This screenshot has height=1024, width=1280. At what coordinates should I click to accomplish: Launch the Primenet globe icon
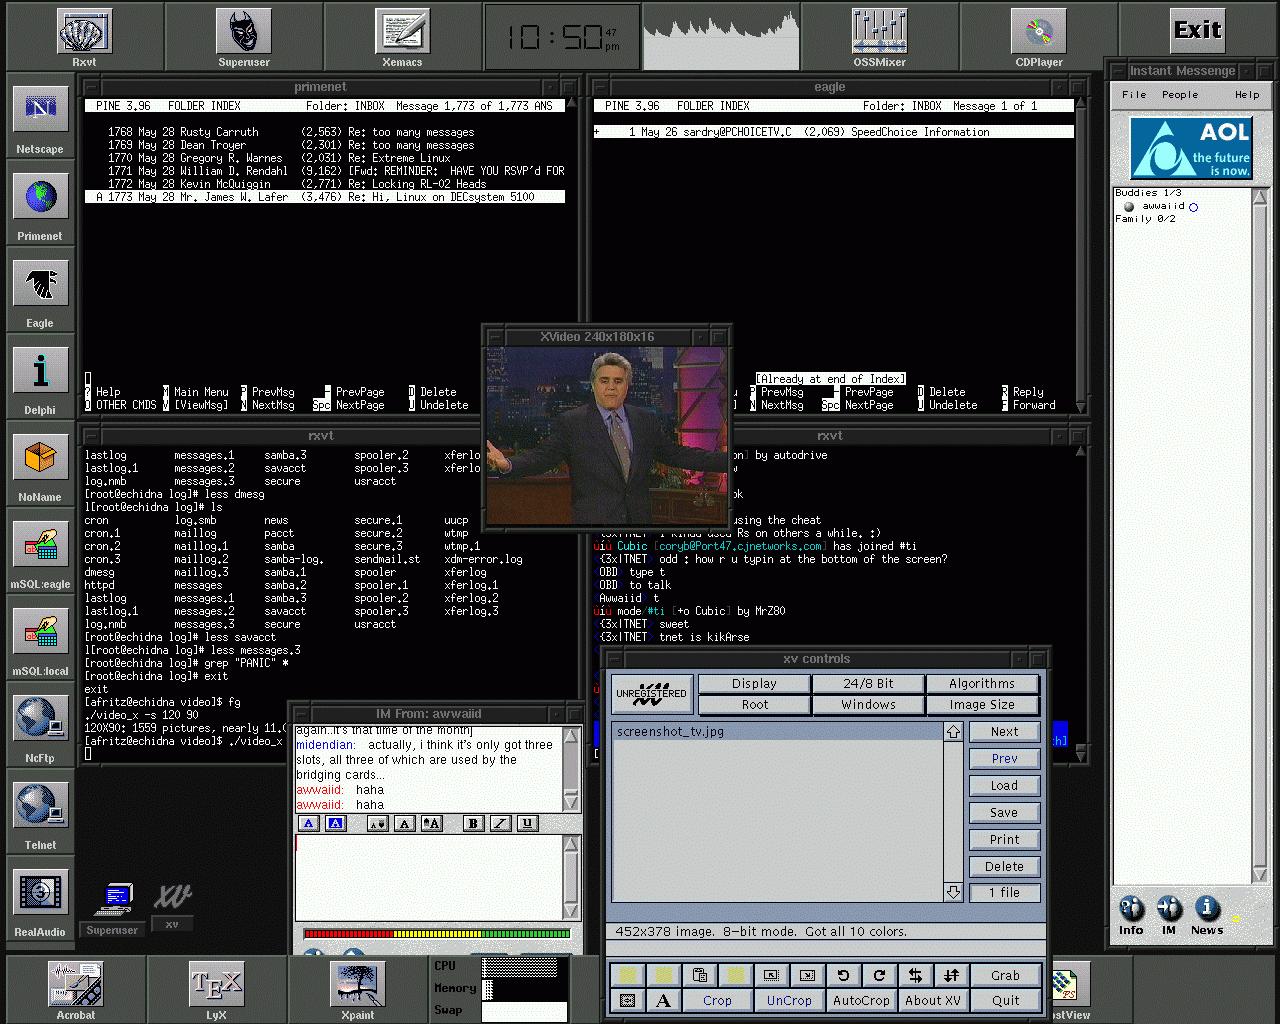40,197
